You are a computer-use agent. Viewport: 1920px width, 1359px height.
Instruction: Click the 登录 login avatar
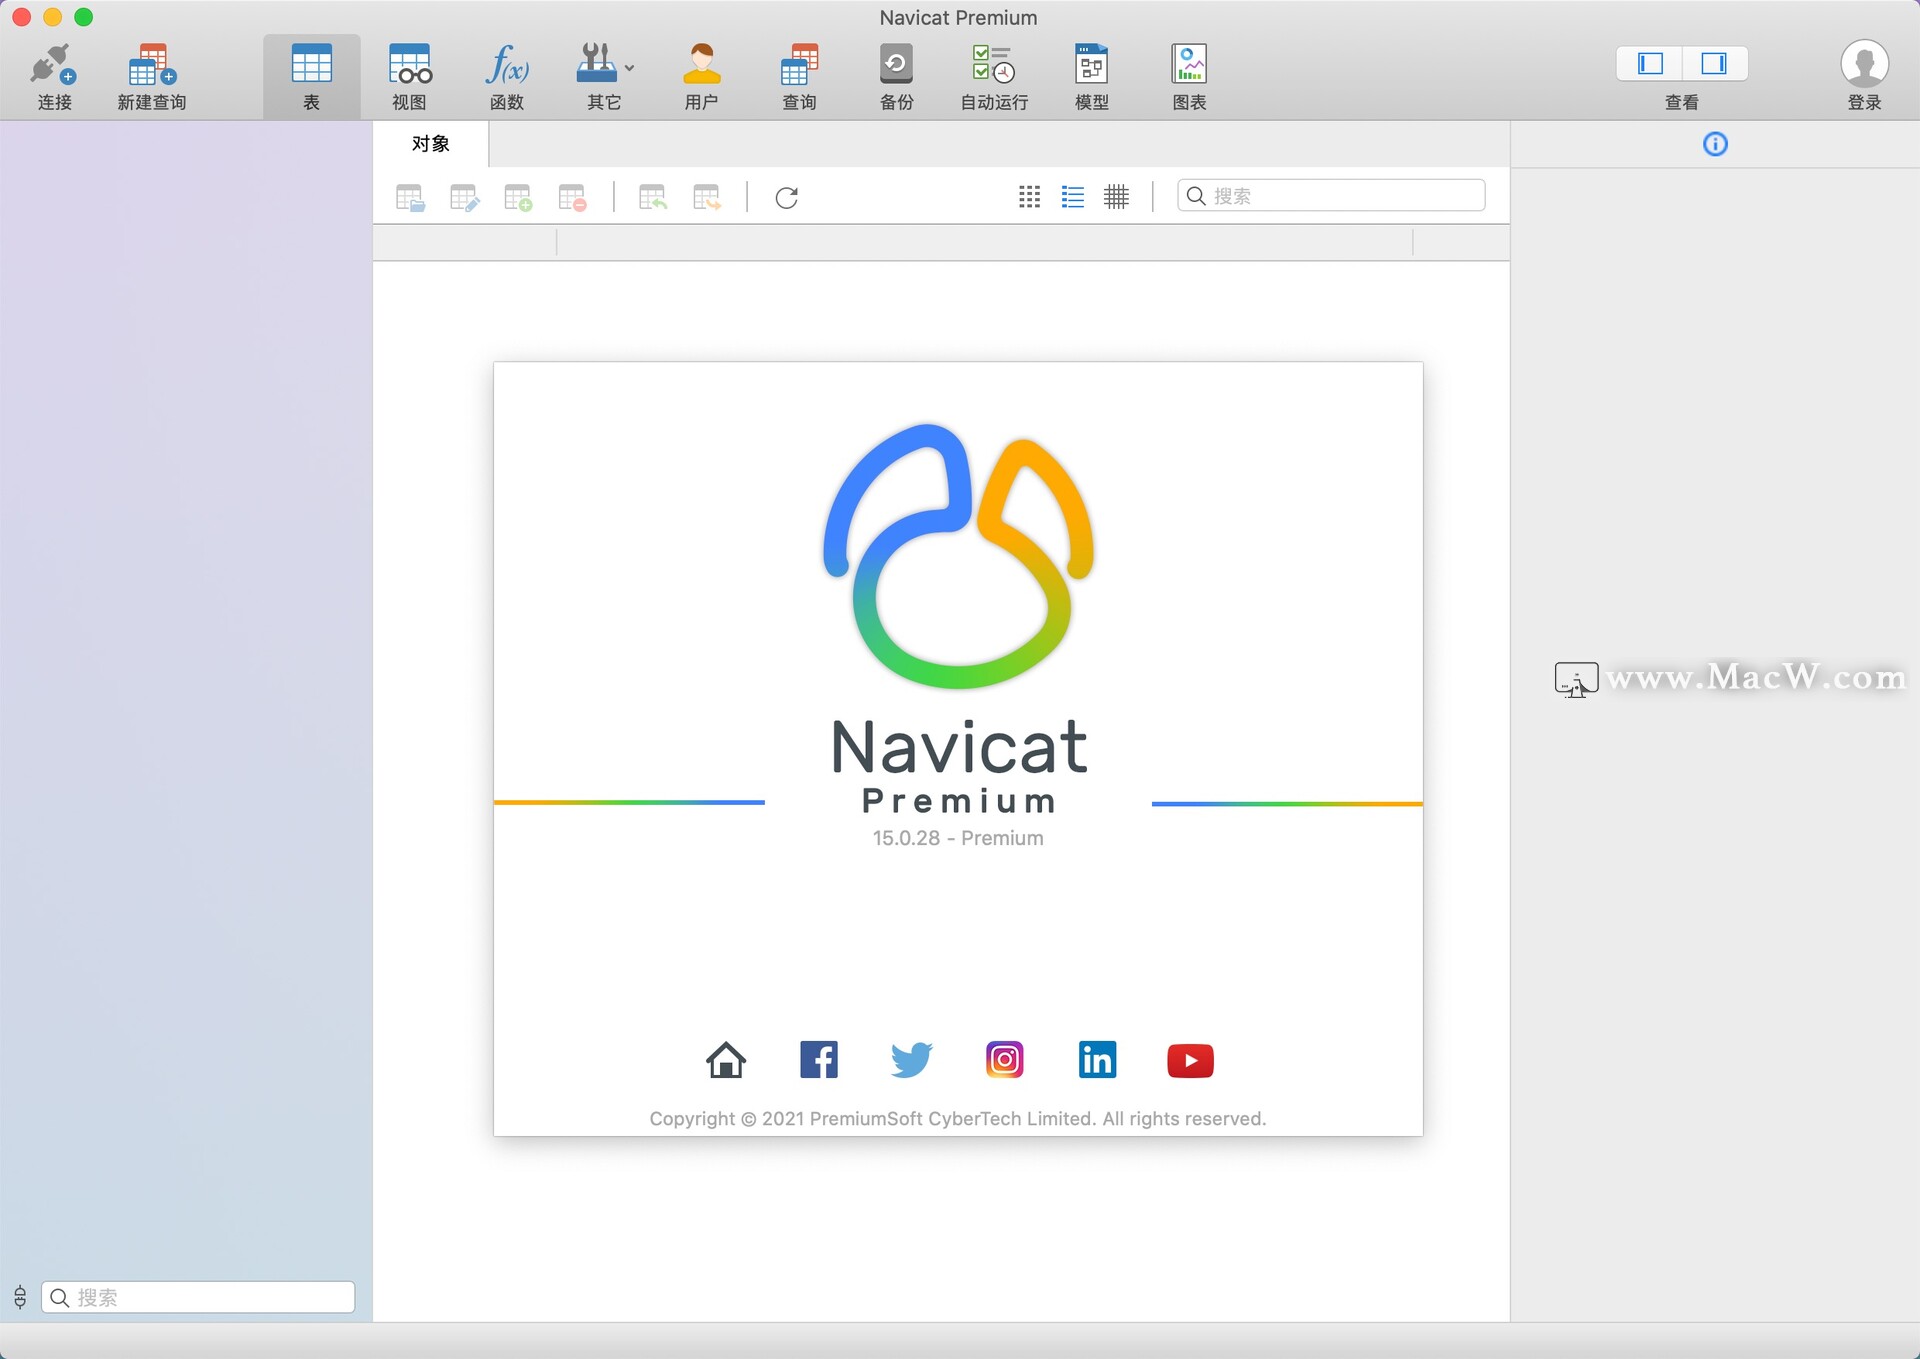1864,64
